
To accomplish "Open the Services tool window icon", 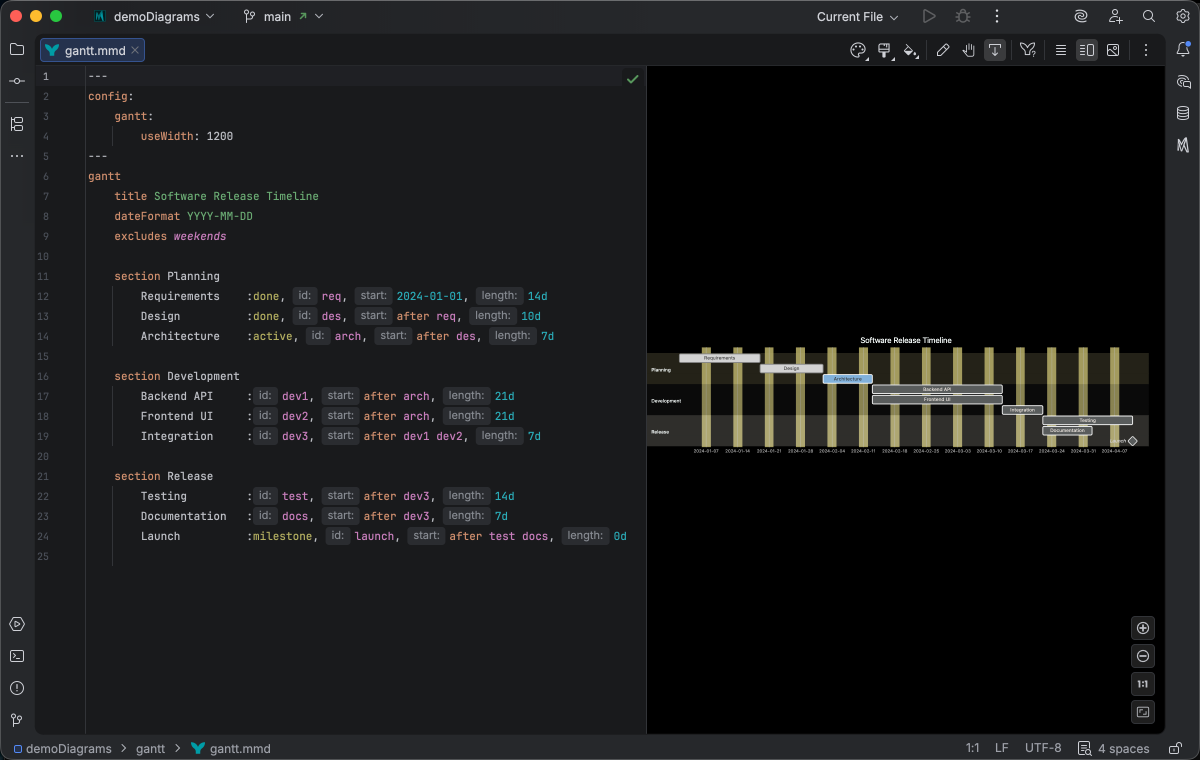I will (x=17, y=624).
